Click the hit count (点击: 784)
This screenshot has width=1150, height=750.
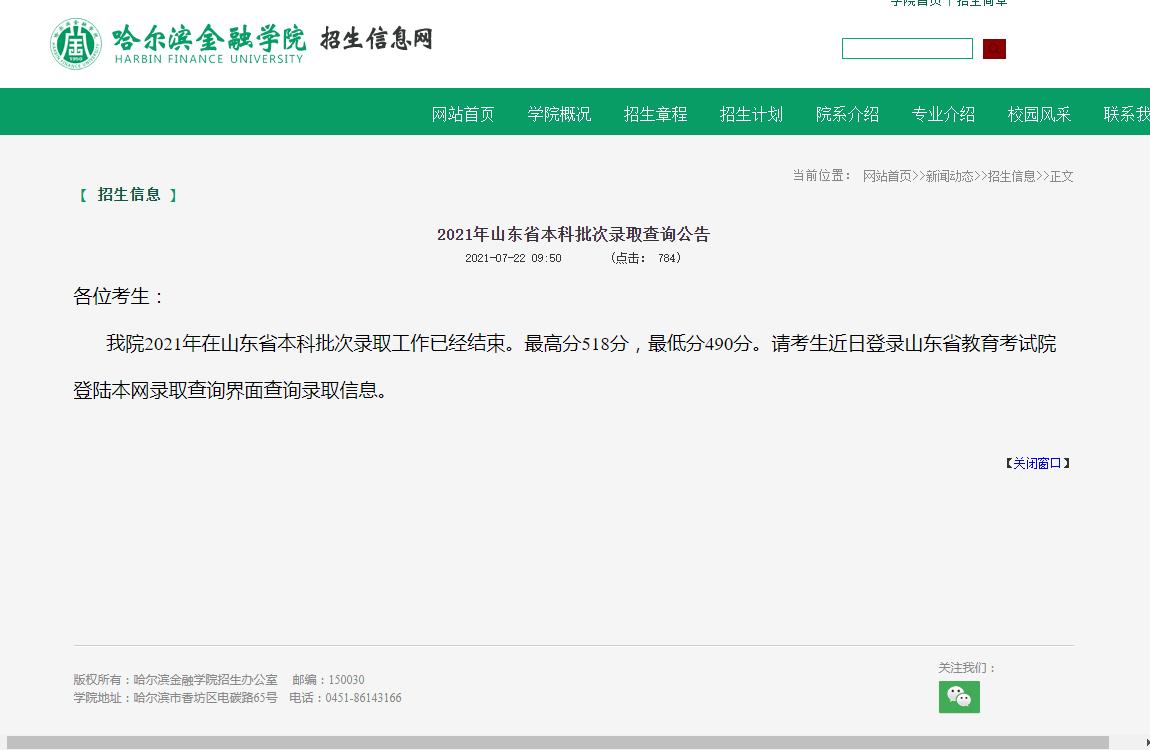click(x=645, y=258)
